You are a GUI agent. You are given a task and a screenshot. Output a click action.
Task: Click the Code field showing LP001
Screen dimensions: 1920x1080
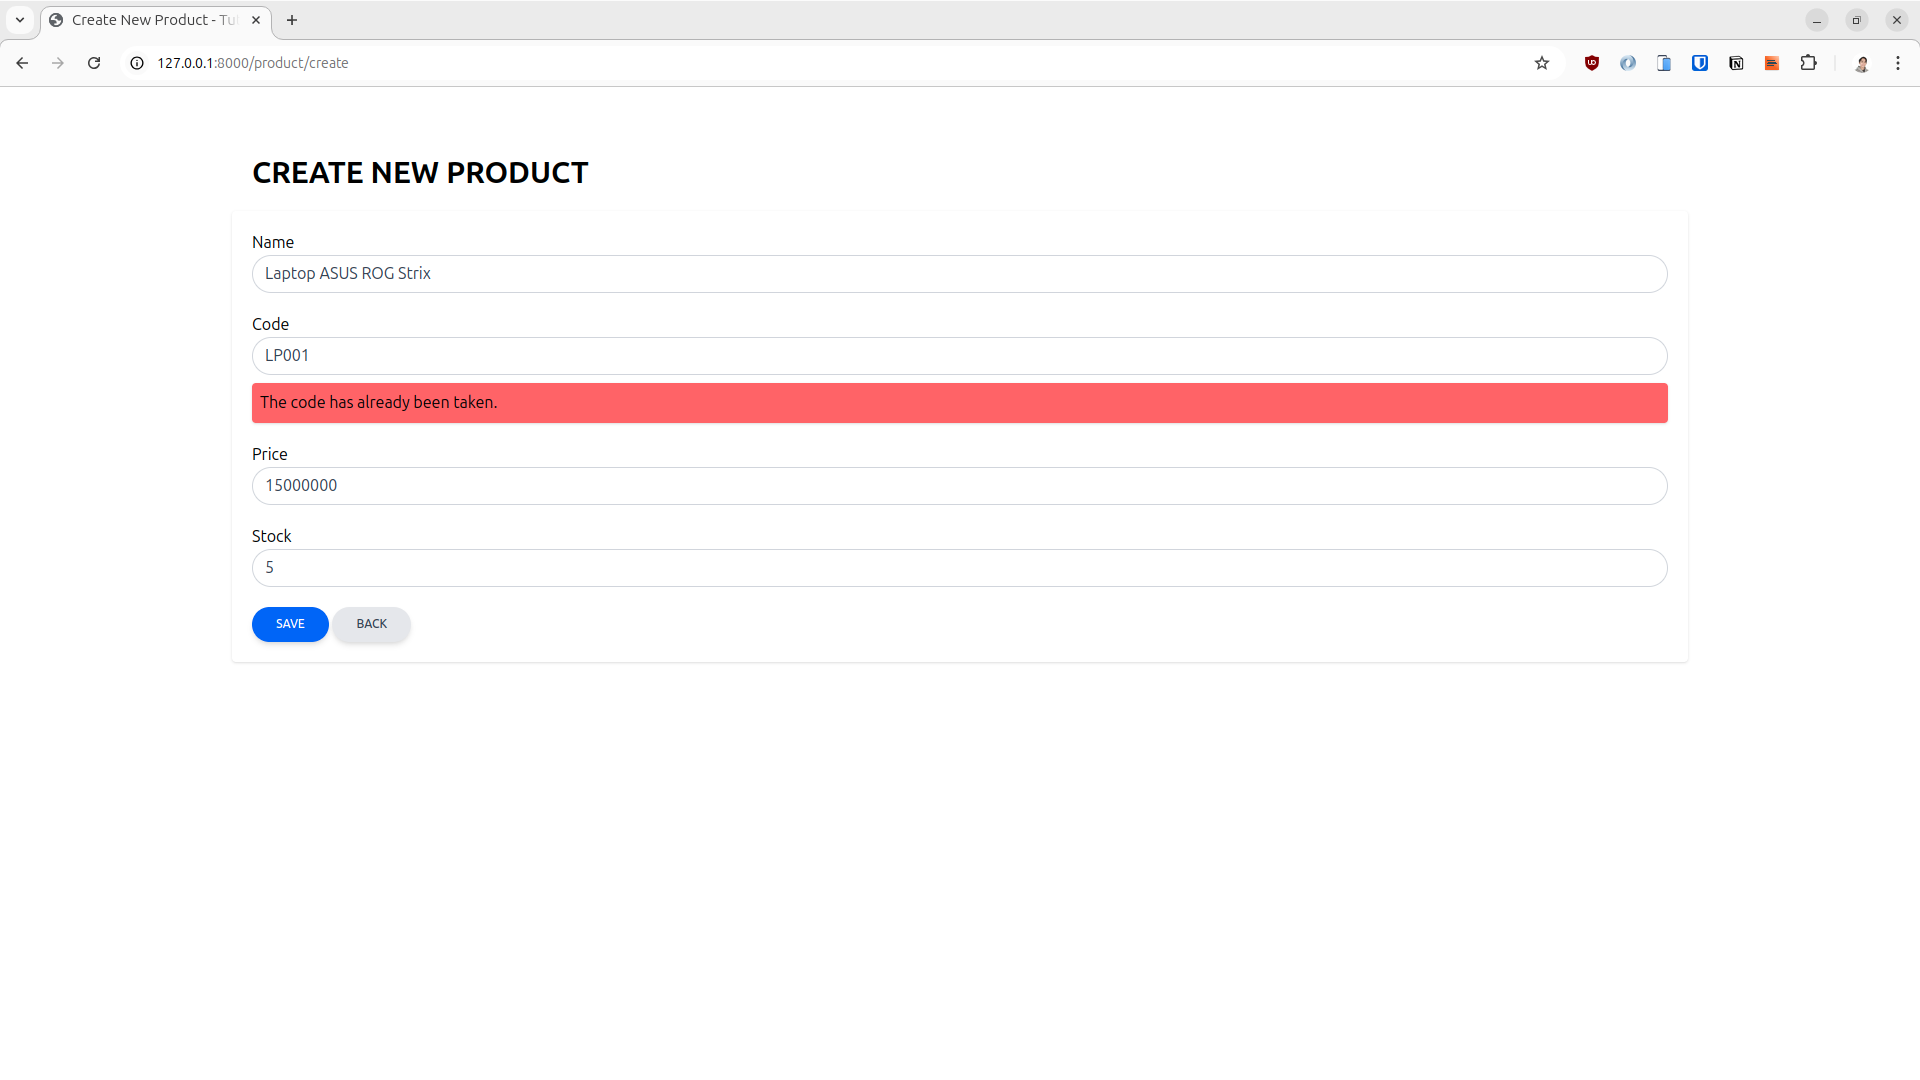[x=959, y=355]
